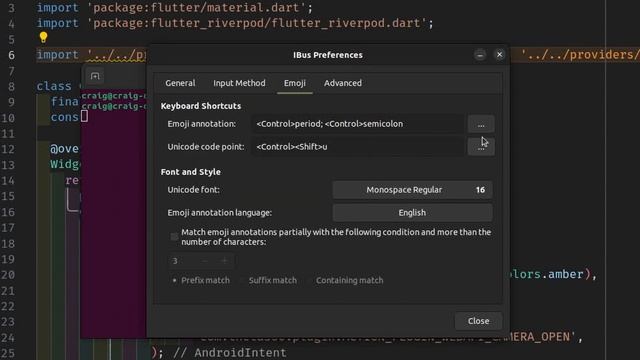
Task: Select Suffix match radio option
Action: [269, 280]
